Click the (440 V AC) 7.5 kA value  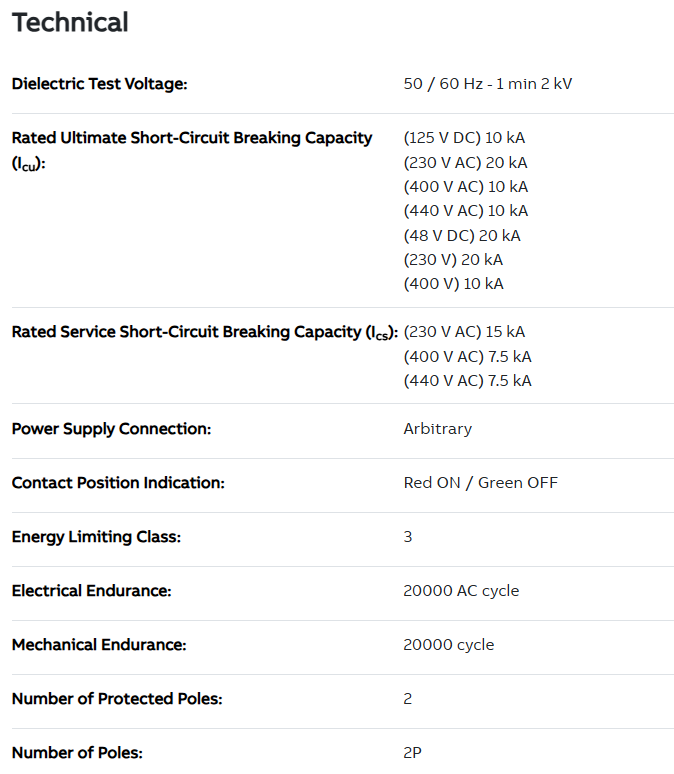point(467,381)
